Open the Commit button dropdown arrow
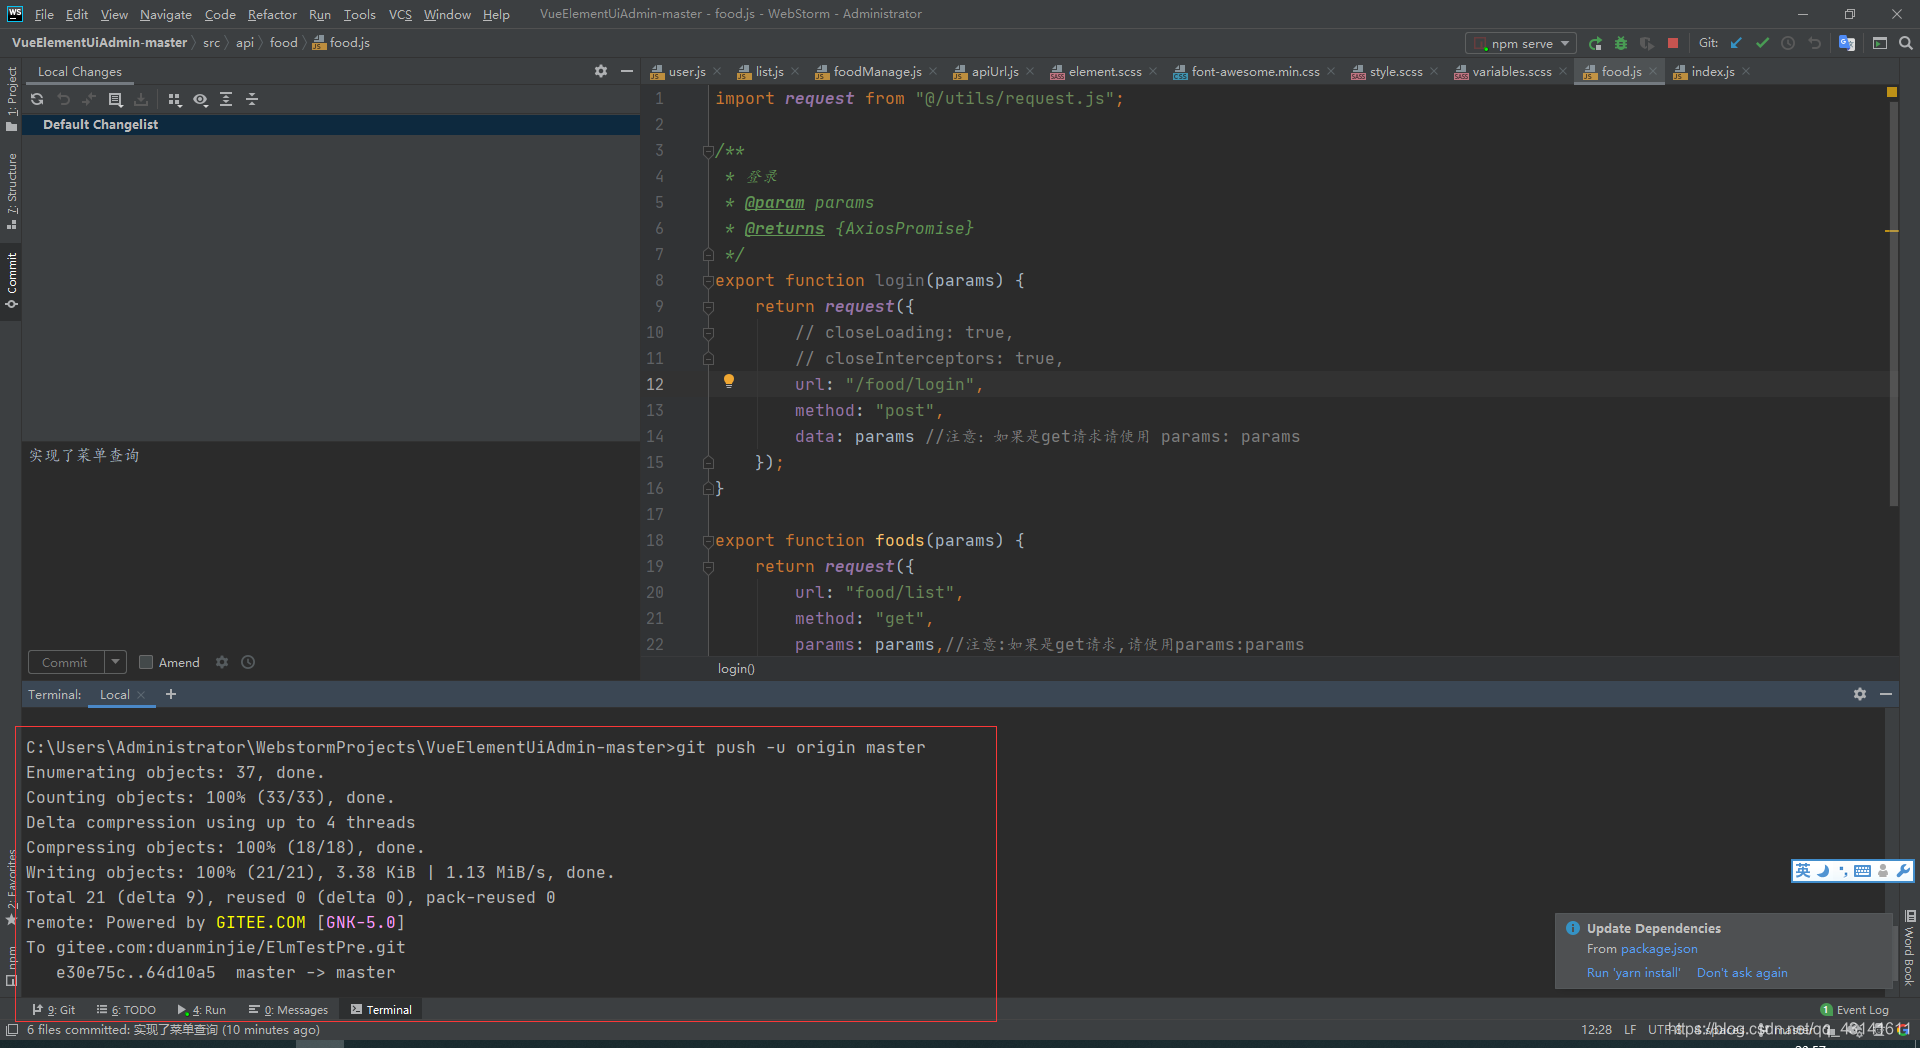 coord(115,662)
